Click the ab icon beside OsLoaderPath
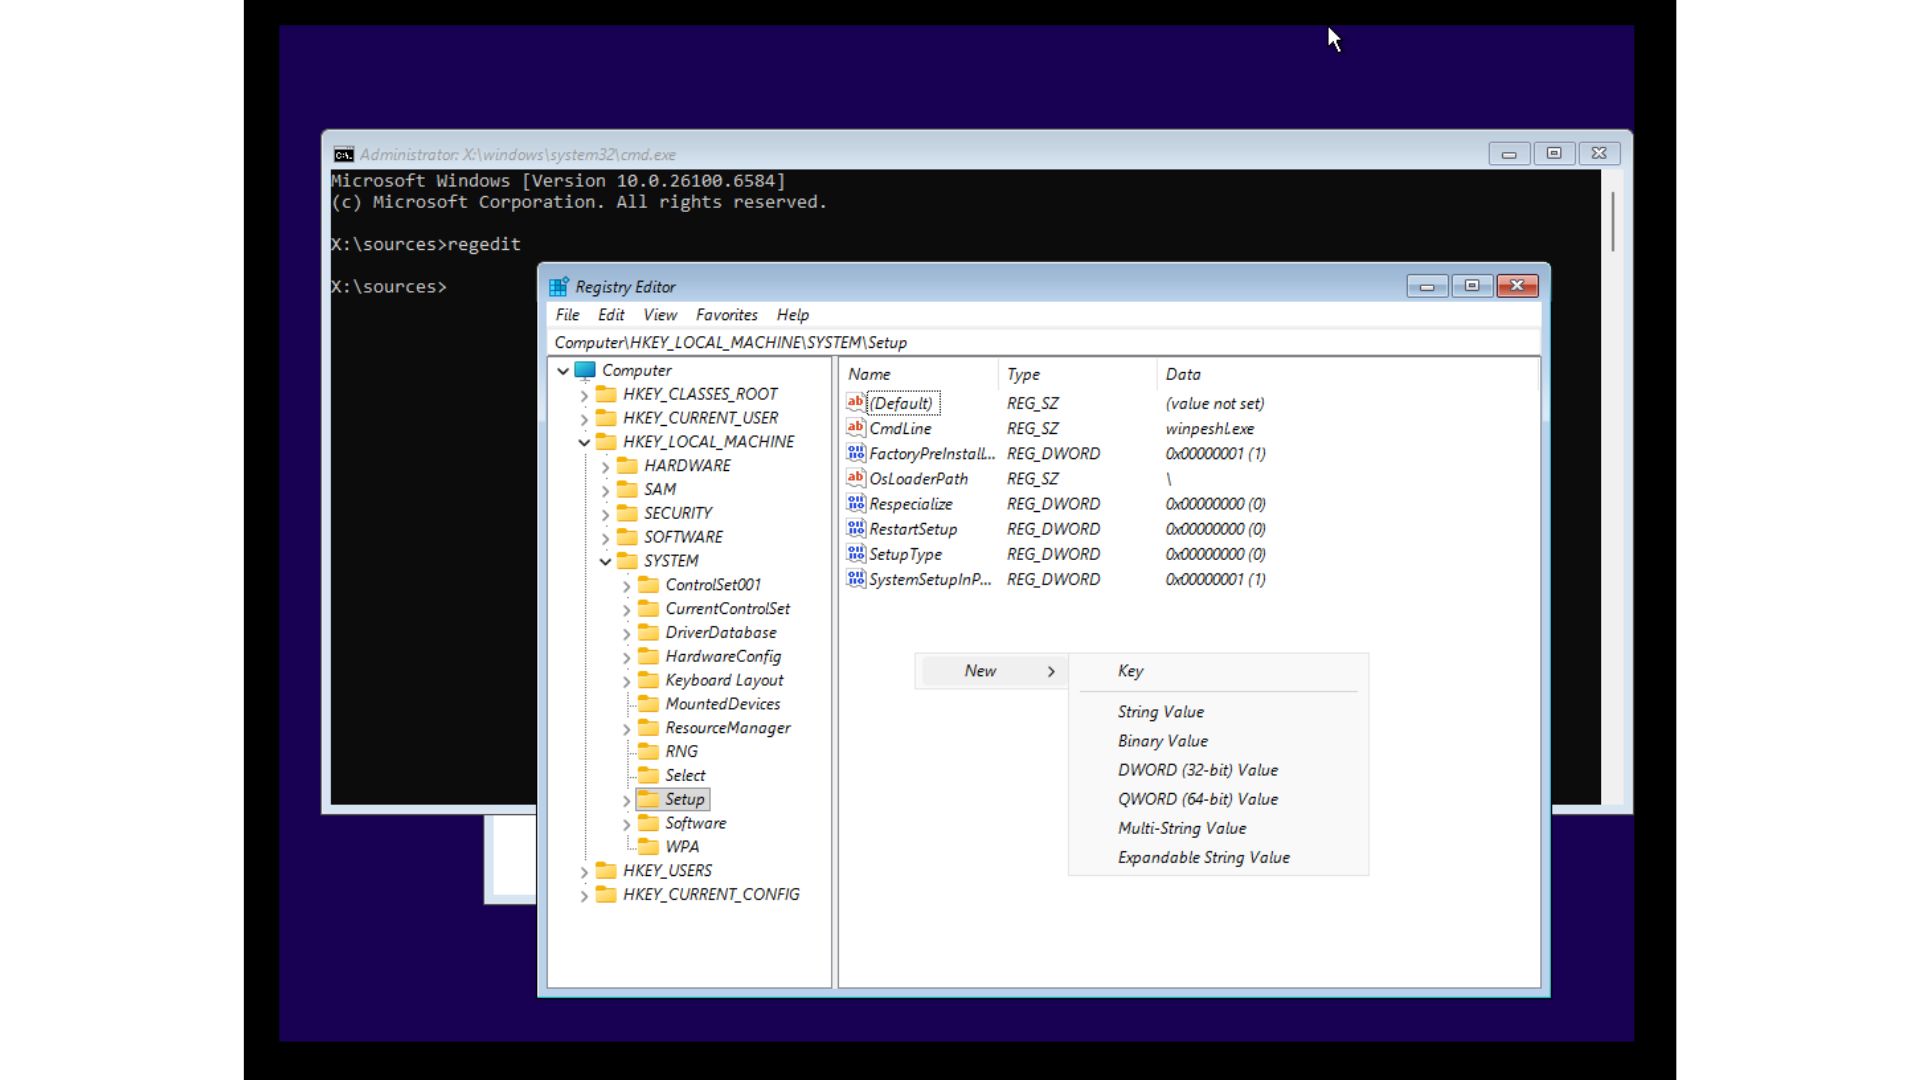The image size is (1920, 1080). pos(855,478)
